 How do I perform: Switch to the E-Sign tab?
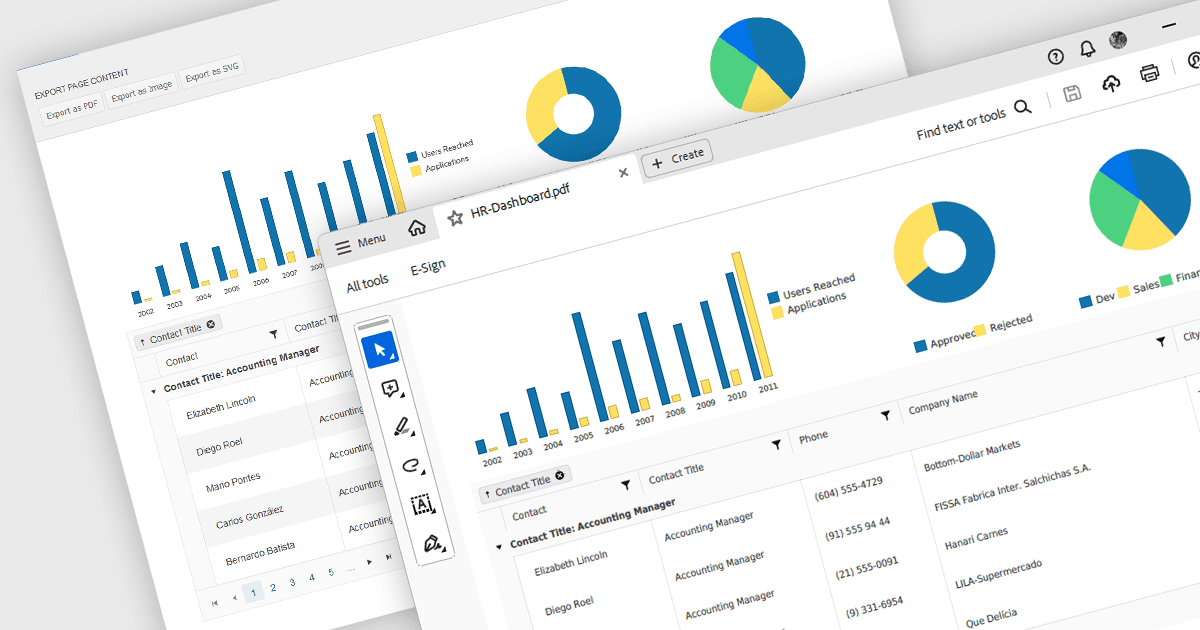(428, 268)
